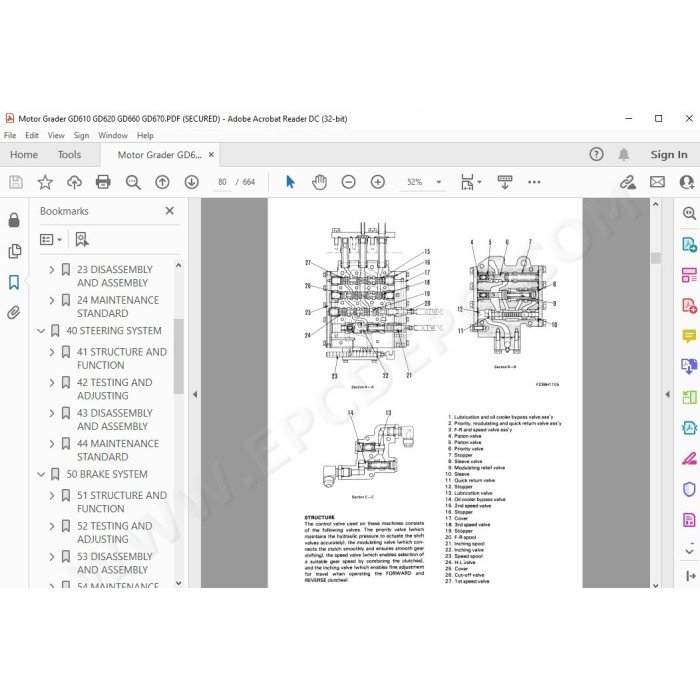Open the fit page options tool
Viewport: 700px width, 700px height.
tap(471, 182)
